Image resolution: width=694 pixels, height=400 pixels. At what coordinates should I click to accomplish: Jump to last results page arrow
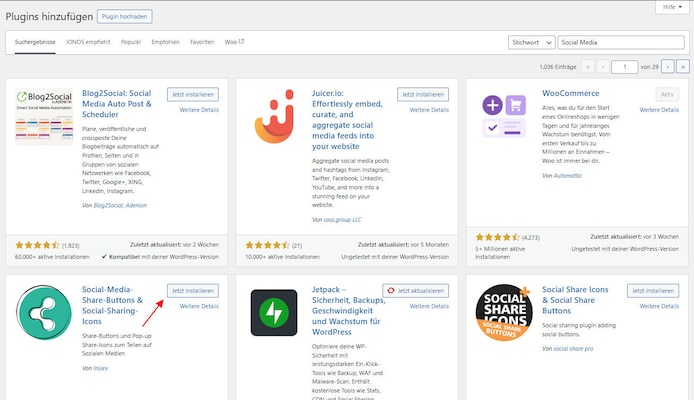click(683, 67)
